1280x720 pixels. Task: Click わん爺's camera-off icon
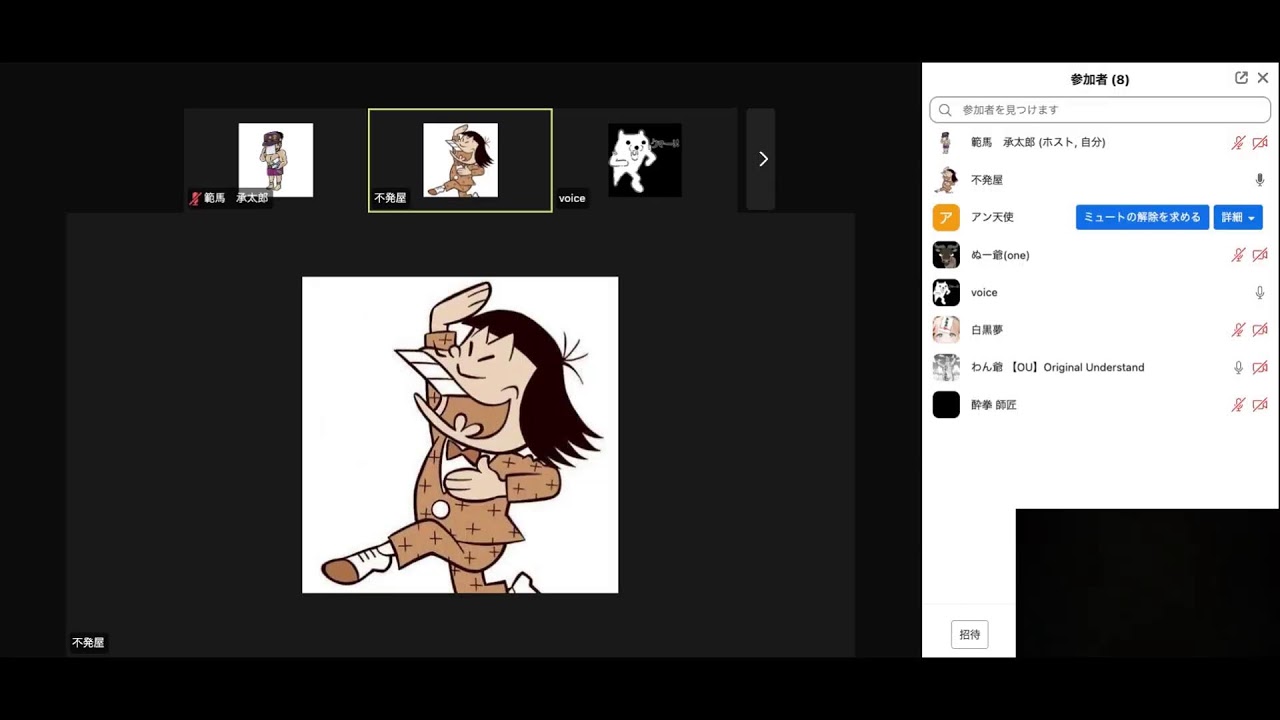point(1260,368)
